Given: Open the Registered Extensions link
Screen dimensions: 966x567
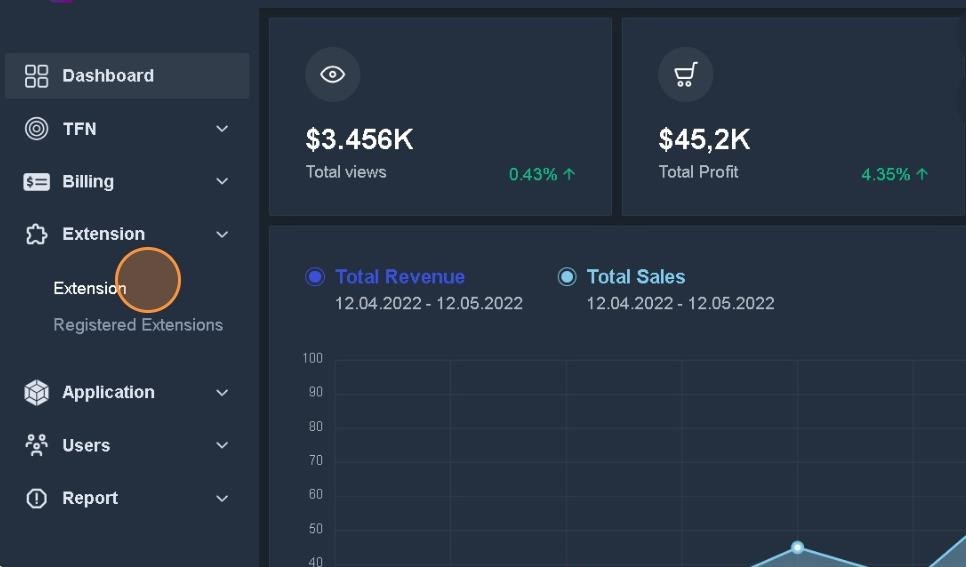Looking at the screenshot, I should [x=138, y=325].
